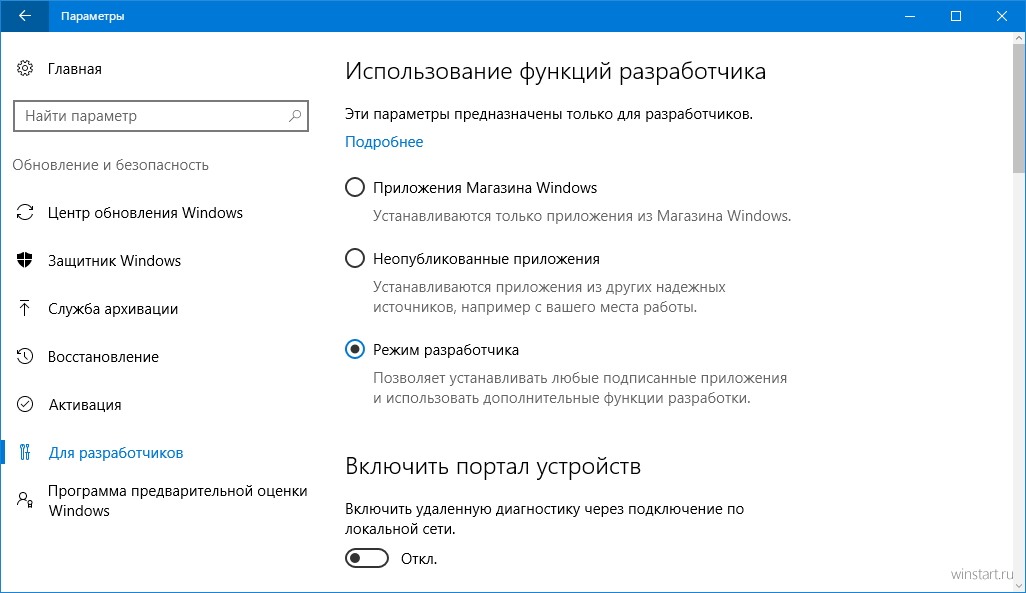Click the search magnifier icon
Image resolution: width=1026 pixels, height=593 pixels.
click(x=294, y=116)
